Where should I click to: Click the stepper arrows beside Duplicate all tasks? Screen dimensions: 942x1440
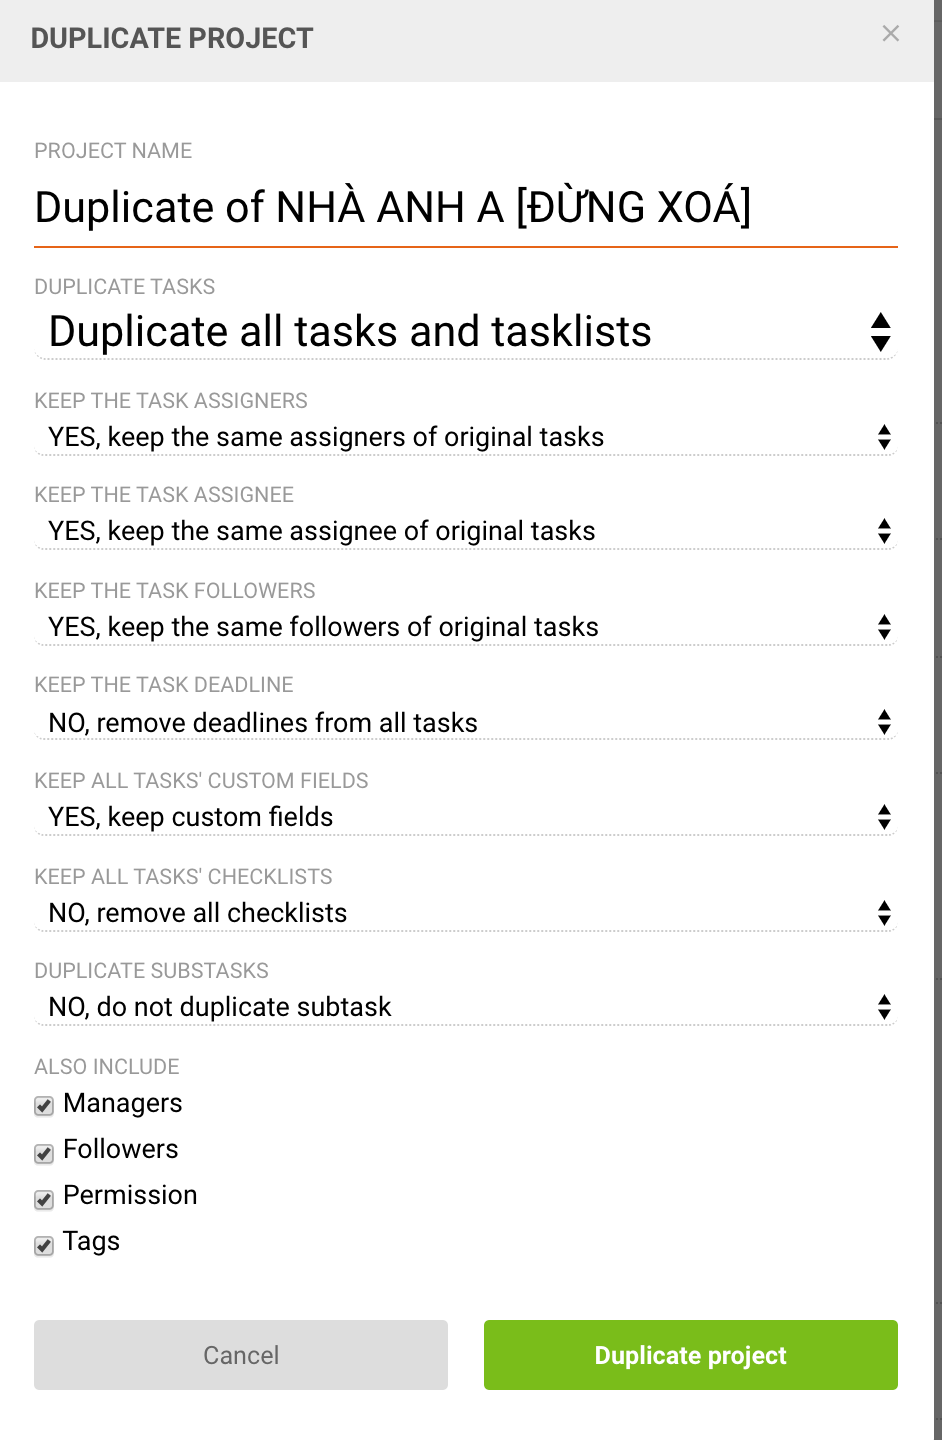click(879, 332)
